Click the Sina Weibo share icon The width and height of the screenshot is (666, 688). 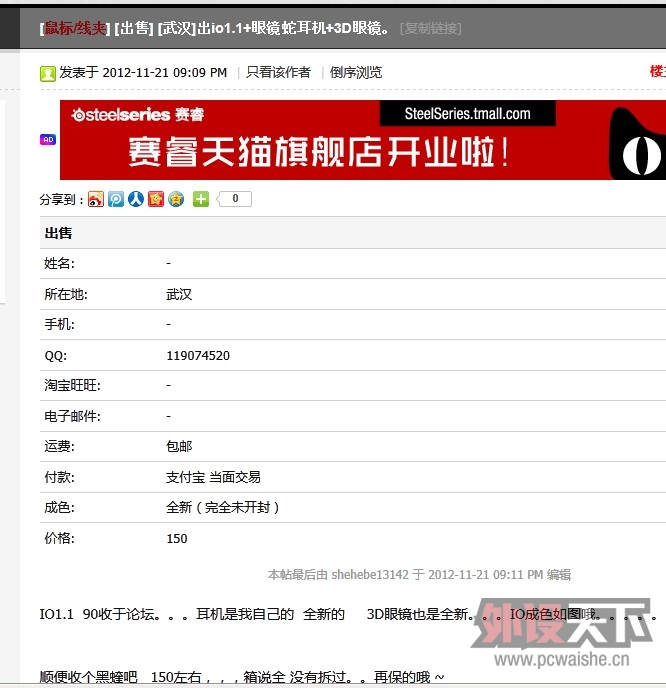[96, 199]
